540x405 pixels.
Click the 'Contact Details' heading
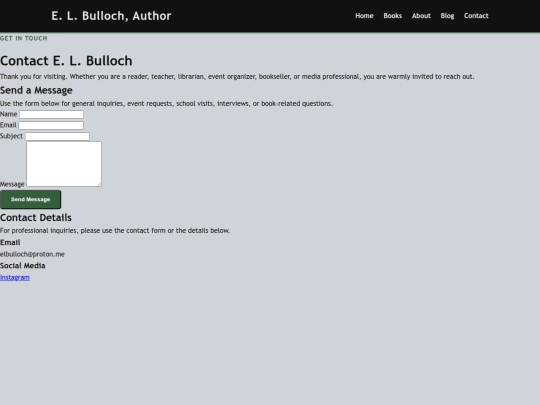[x=36, y=218]
